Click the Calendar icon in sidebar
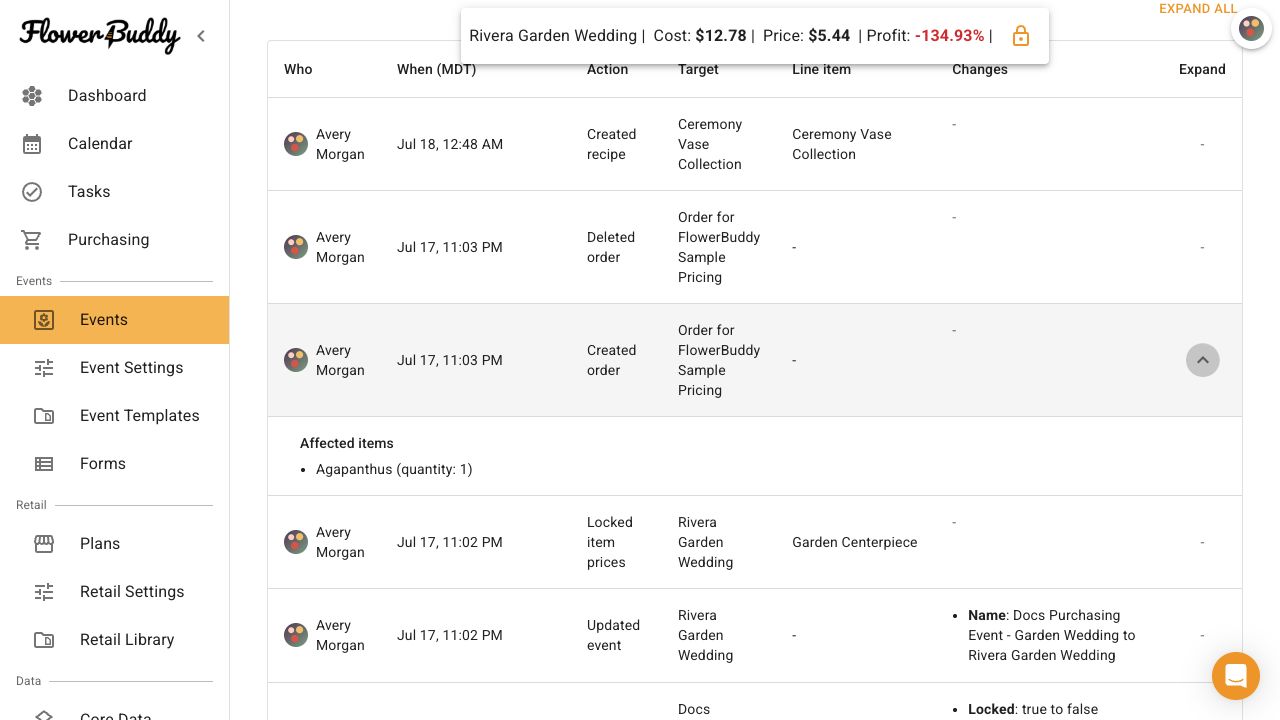 (32, 144)
